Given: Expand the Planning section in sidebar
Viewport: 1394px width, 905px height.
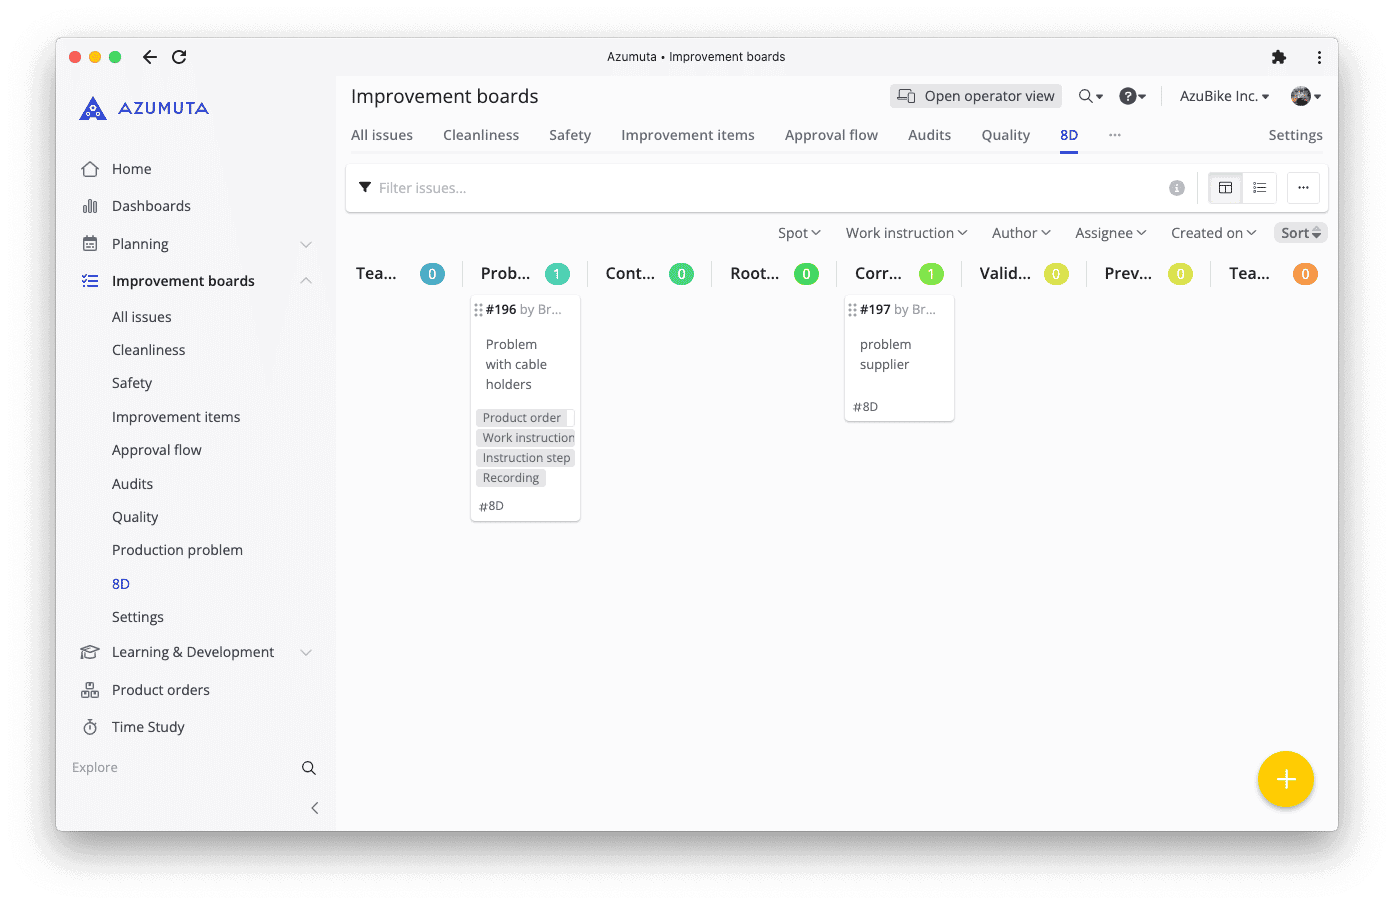Looking at the screenshot, I should coord(306,244).
